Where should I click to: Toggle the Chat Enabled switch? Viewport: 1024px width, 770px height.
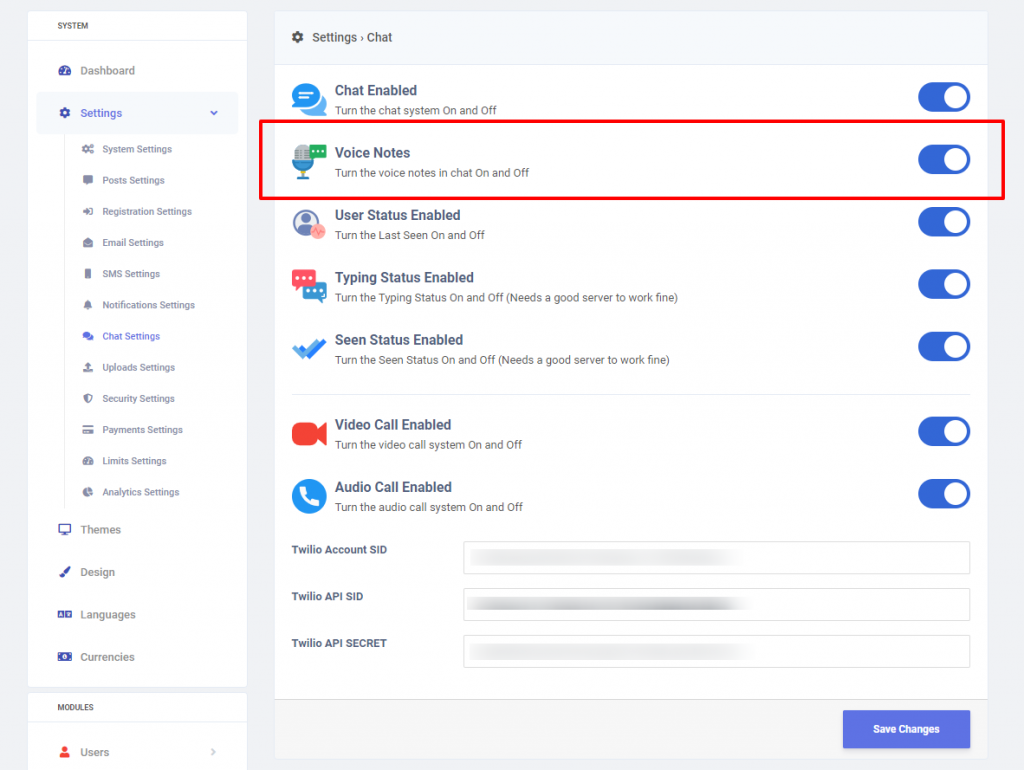944,97
